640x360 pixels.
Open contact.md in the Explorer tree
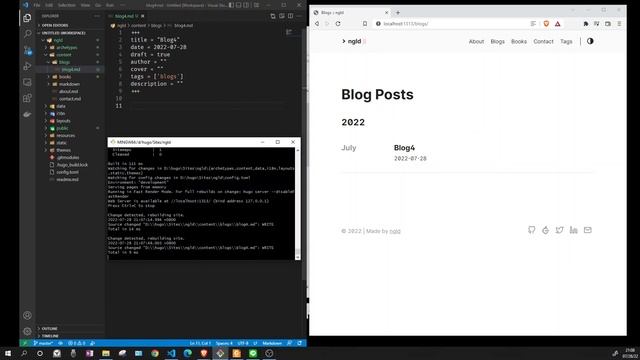pyautogui.click(x=69, y=99)
